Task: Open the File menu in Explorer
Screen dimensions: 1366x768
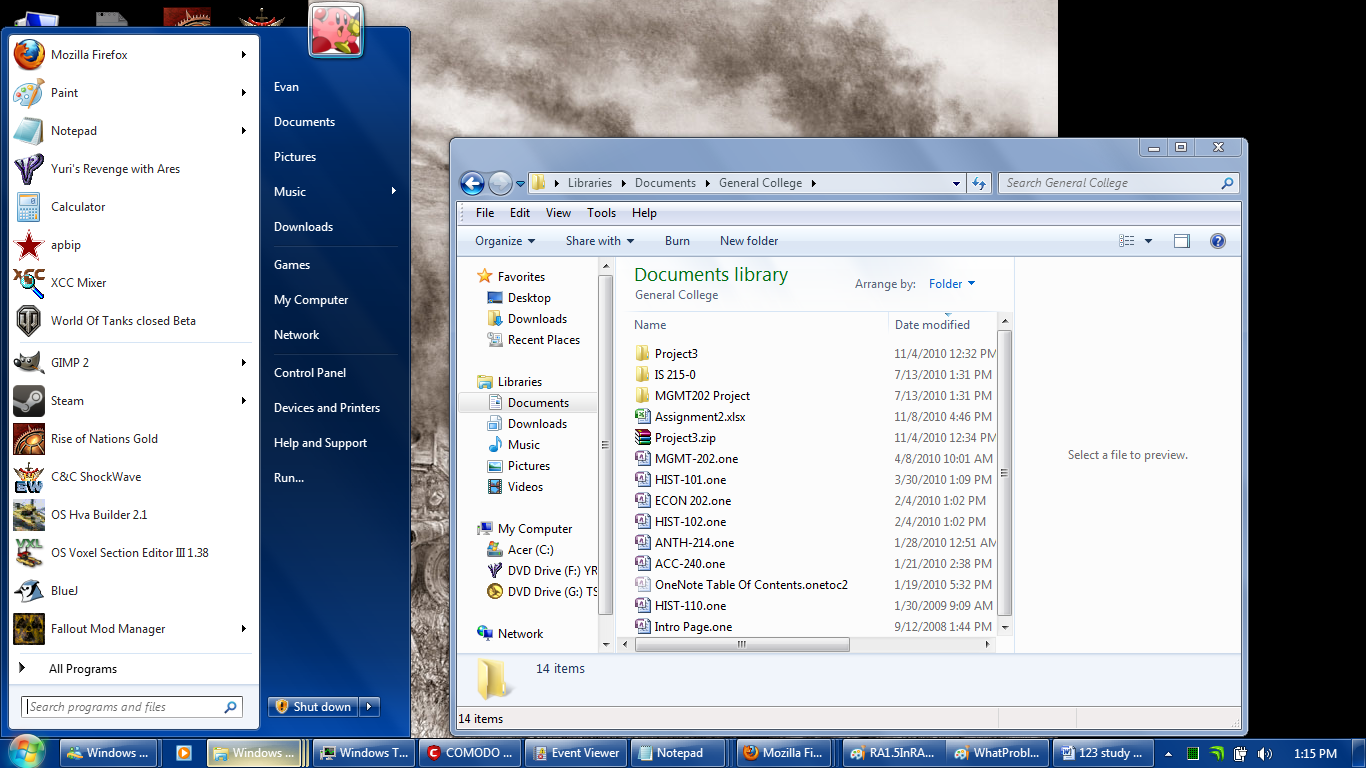Action: coord(485,213)
